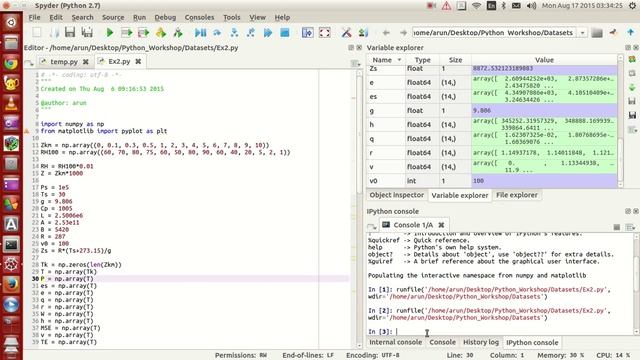
Task: Toggle fullscreen mode toolbar icon
Action: pyautogui.click(x=324, y=32)
